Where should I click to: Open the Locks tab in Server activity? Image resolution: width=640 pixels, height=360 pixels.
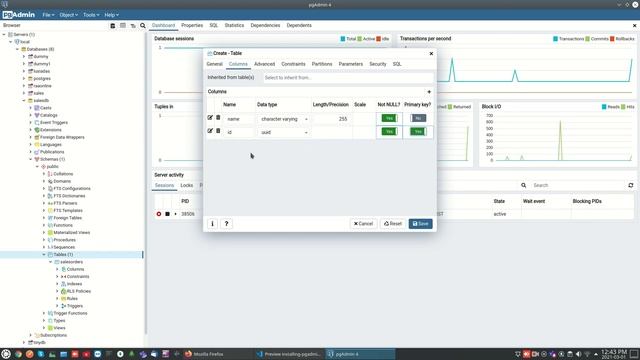pos(187,185)
